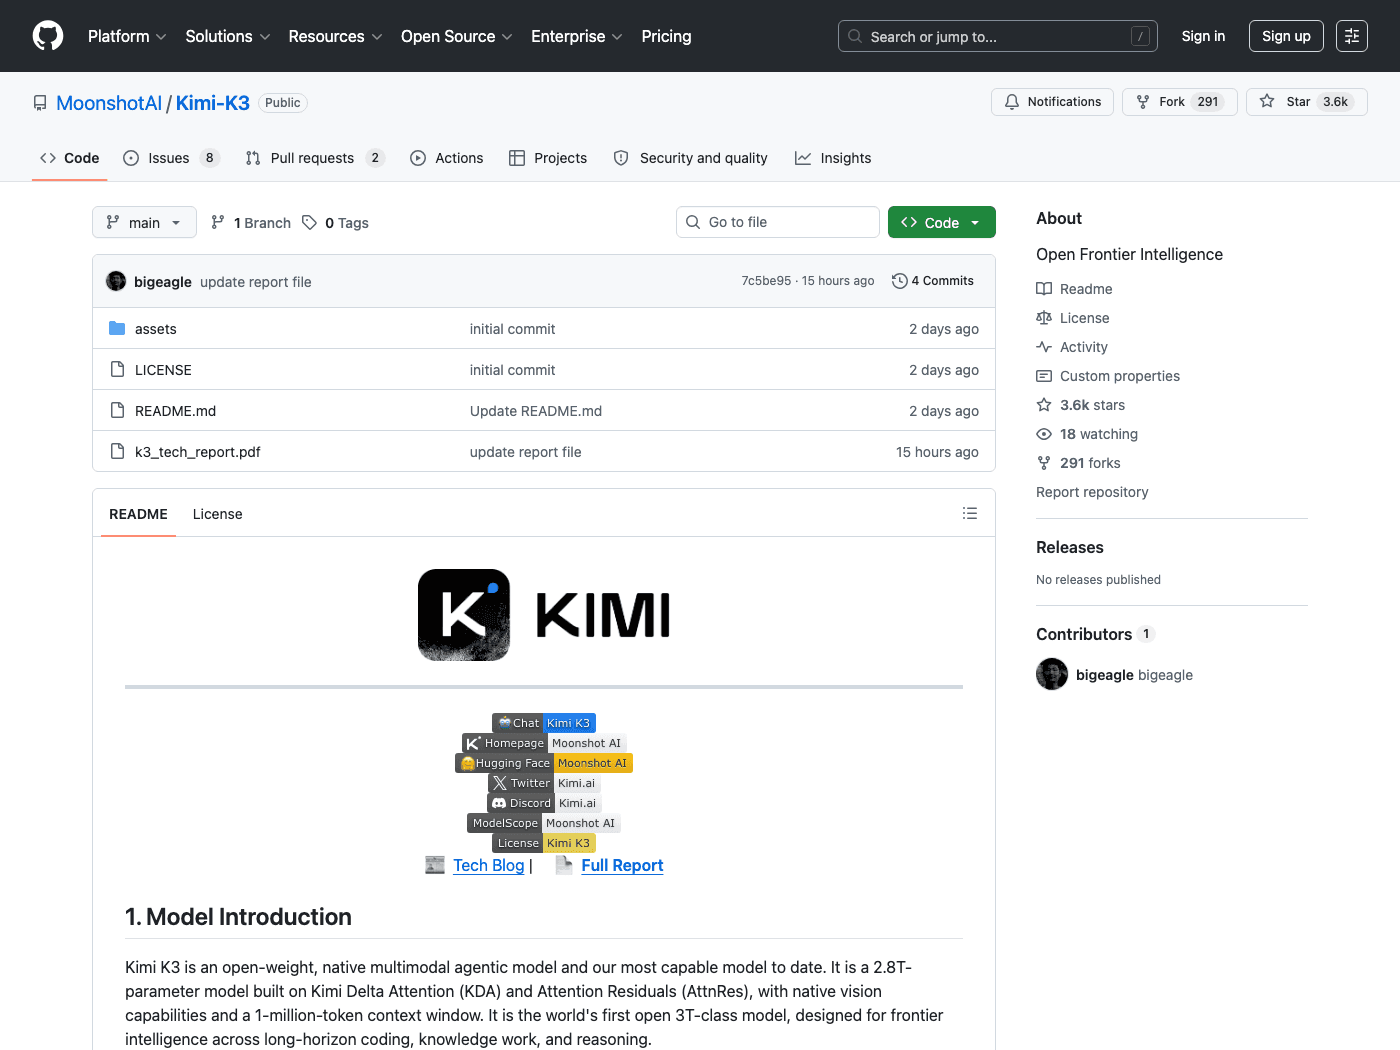The image size is (1400, 1050).
Task: View repository Activity
Action: 1072,347
